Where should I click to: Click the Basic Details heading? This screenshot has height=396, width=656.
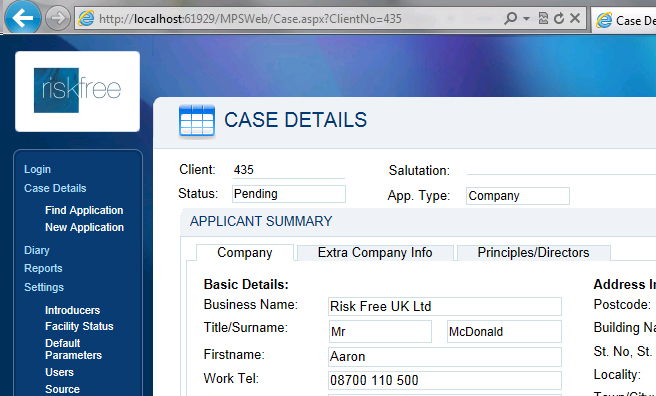click(246, 284)
